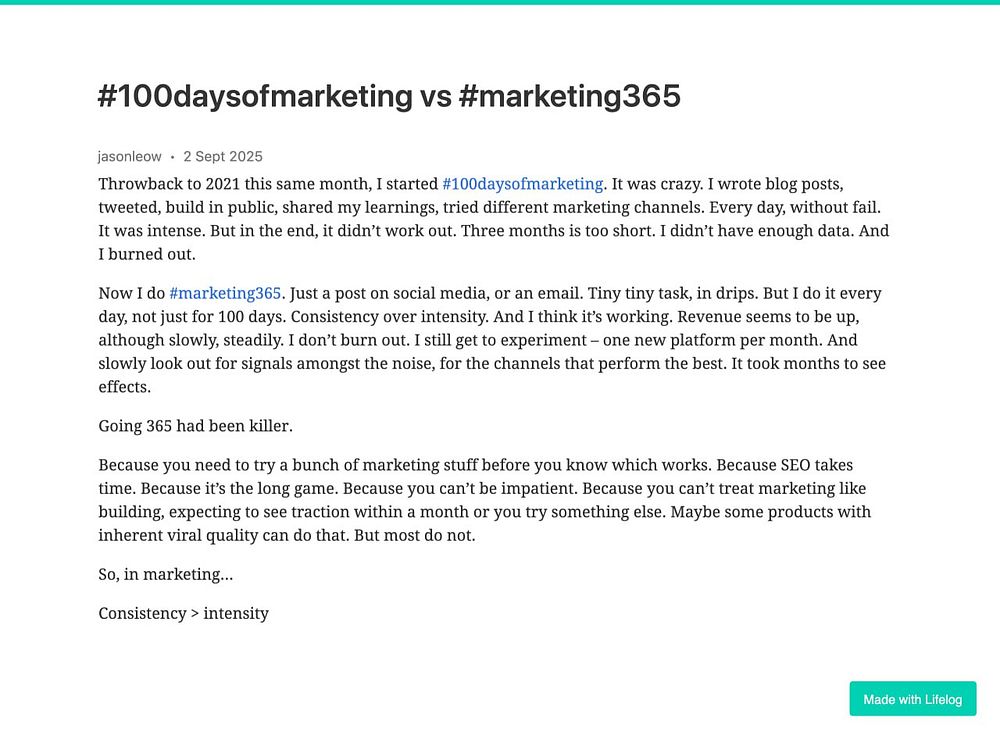
Task: Click the dot separator between author and date
Action: click(172, 157)
